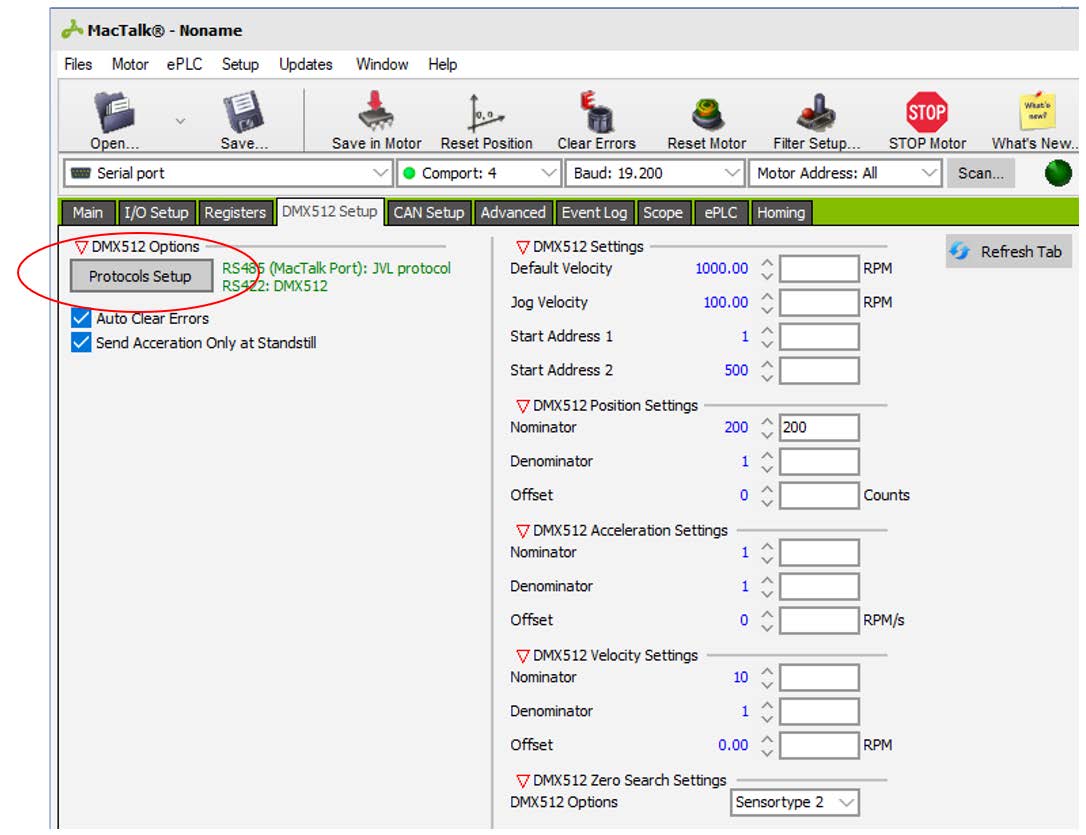Open the Comport 4 dropdown
The image size is (1086, 835).
coord(479,173)
